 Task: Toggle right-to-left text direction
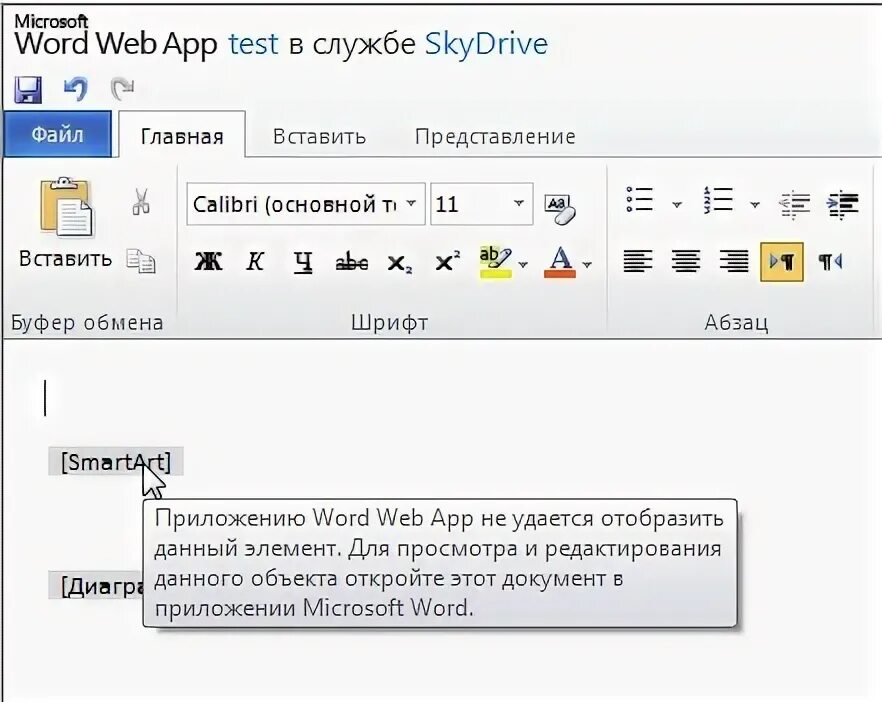point(830,262)
